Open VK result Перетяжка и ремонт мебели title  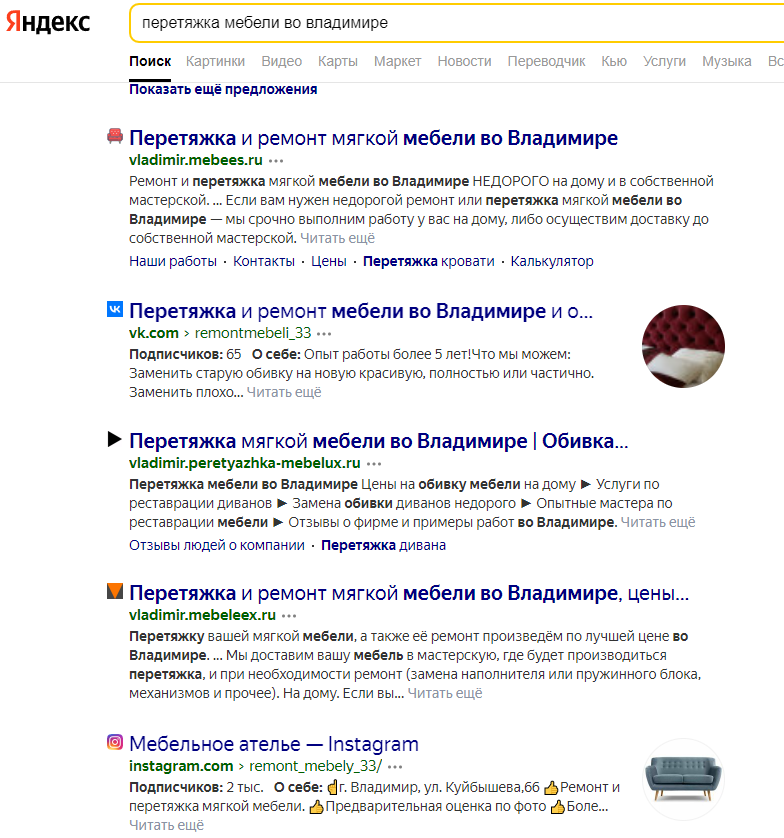tap(361, 311)
